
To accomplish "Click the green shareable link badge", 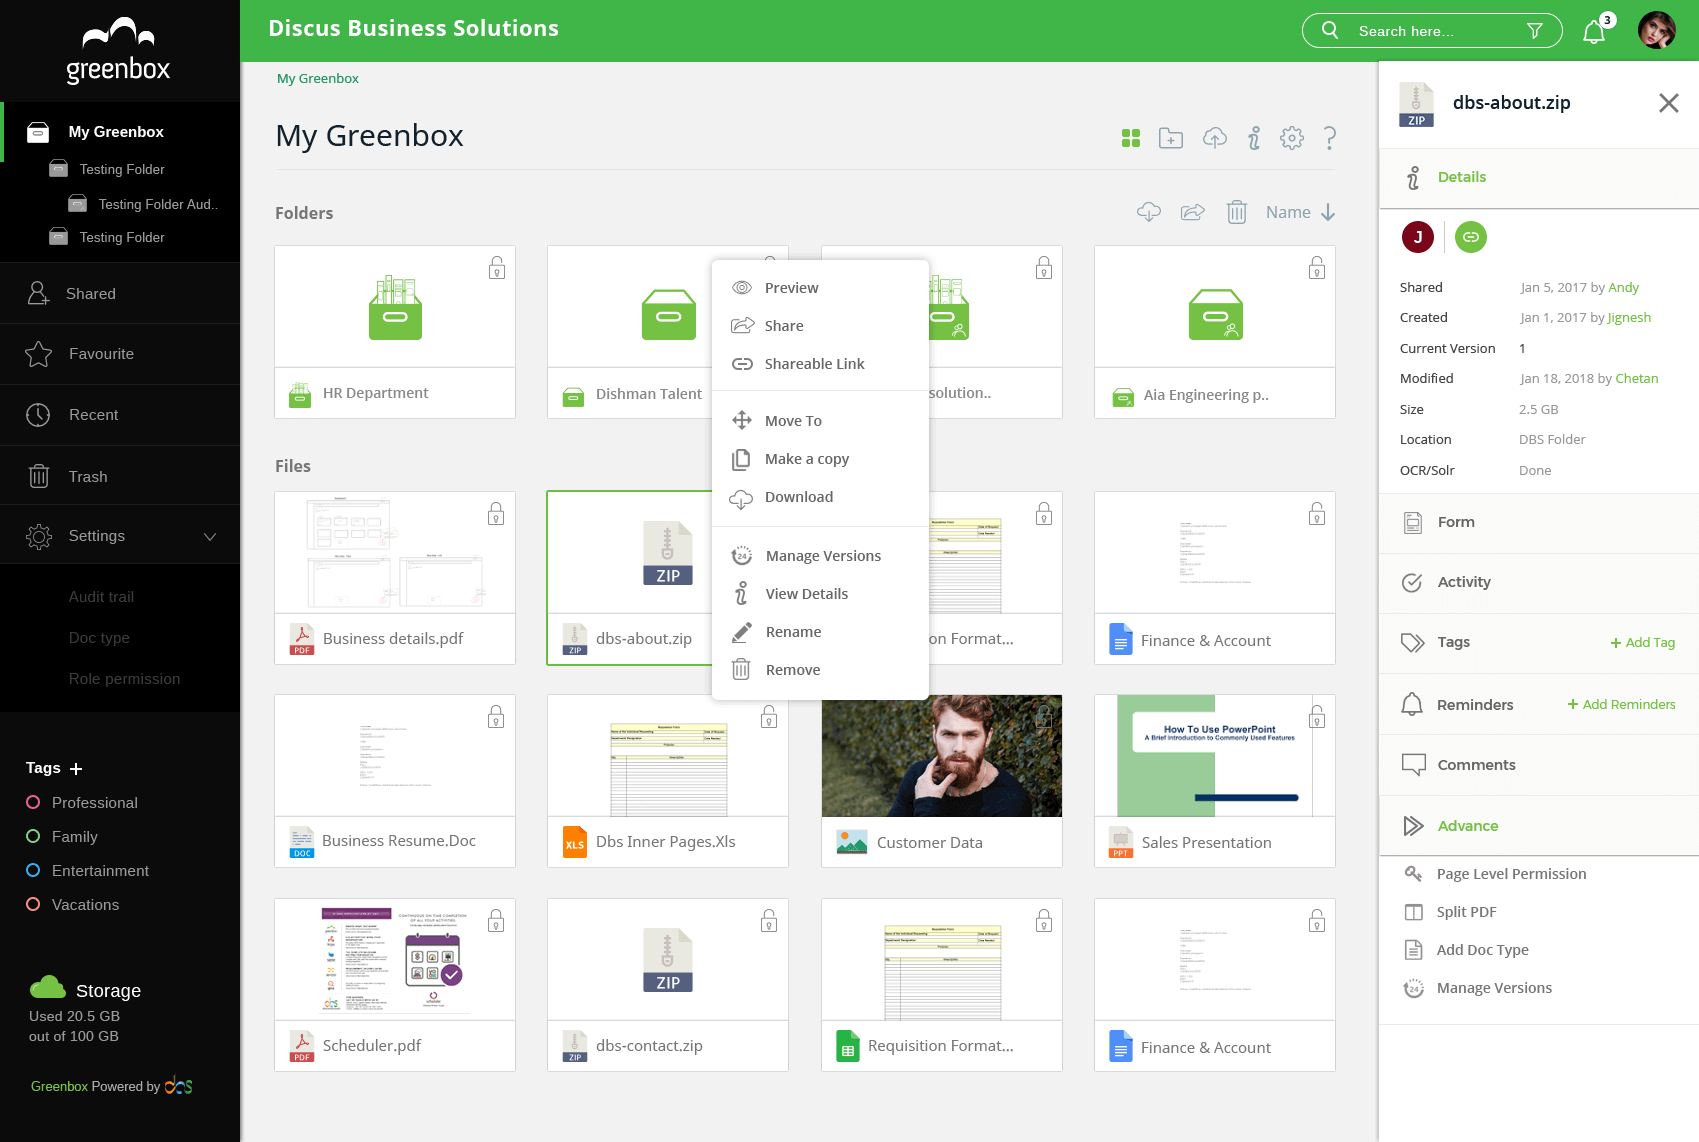I will (x=1471, y=237).
